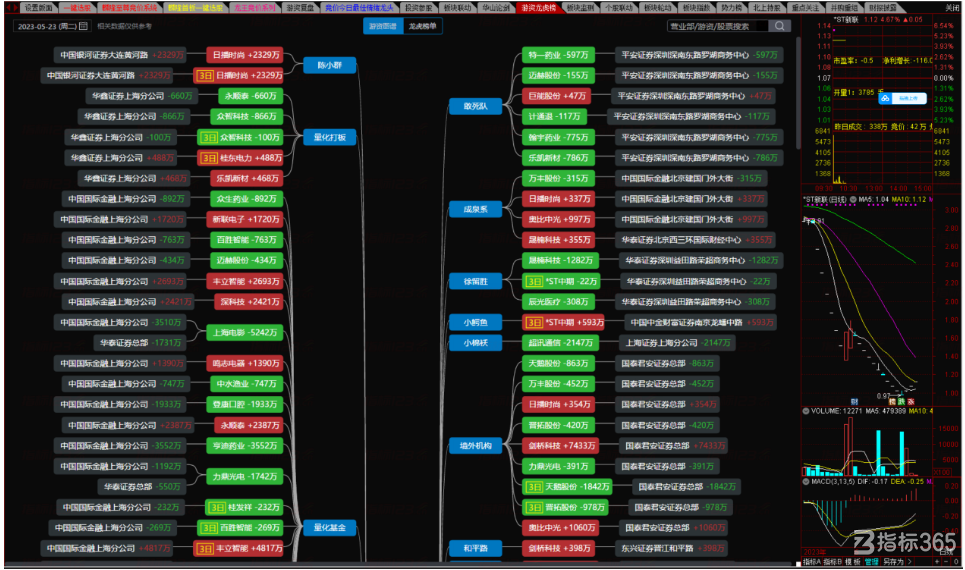Click the 指标B button
This screenshot has height=570, width=965.
click(x=832, y=561)
